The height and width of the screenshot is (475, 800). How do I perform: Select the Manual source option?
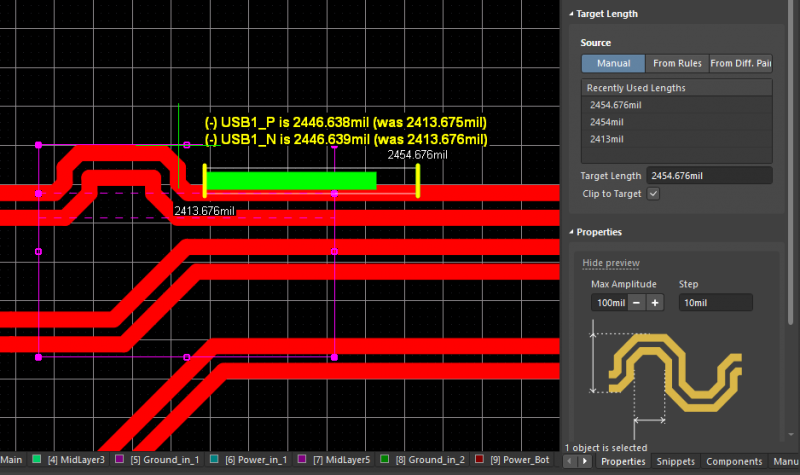[613, 63]
